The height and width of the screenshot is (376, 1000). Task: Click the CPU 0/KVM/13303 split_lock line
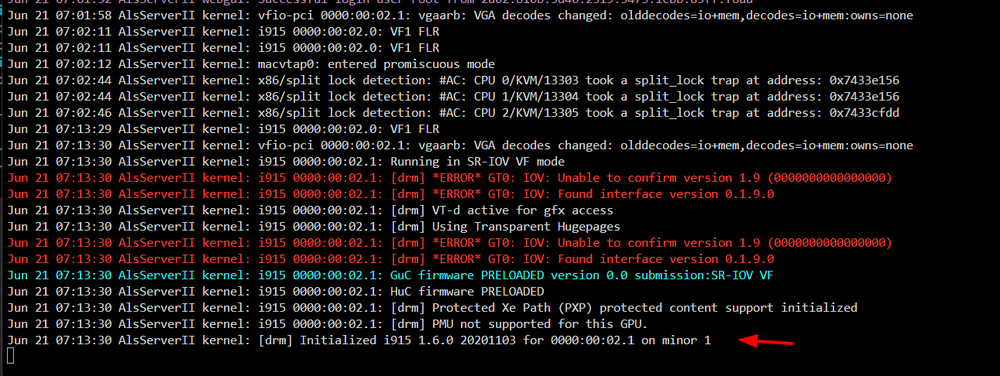coord(453,81)
